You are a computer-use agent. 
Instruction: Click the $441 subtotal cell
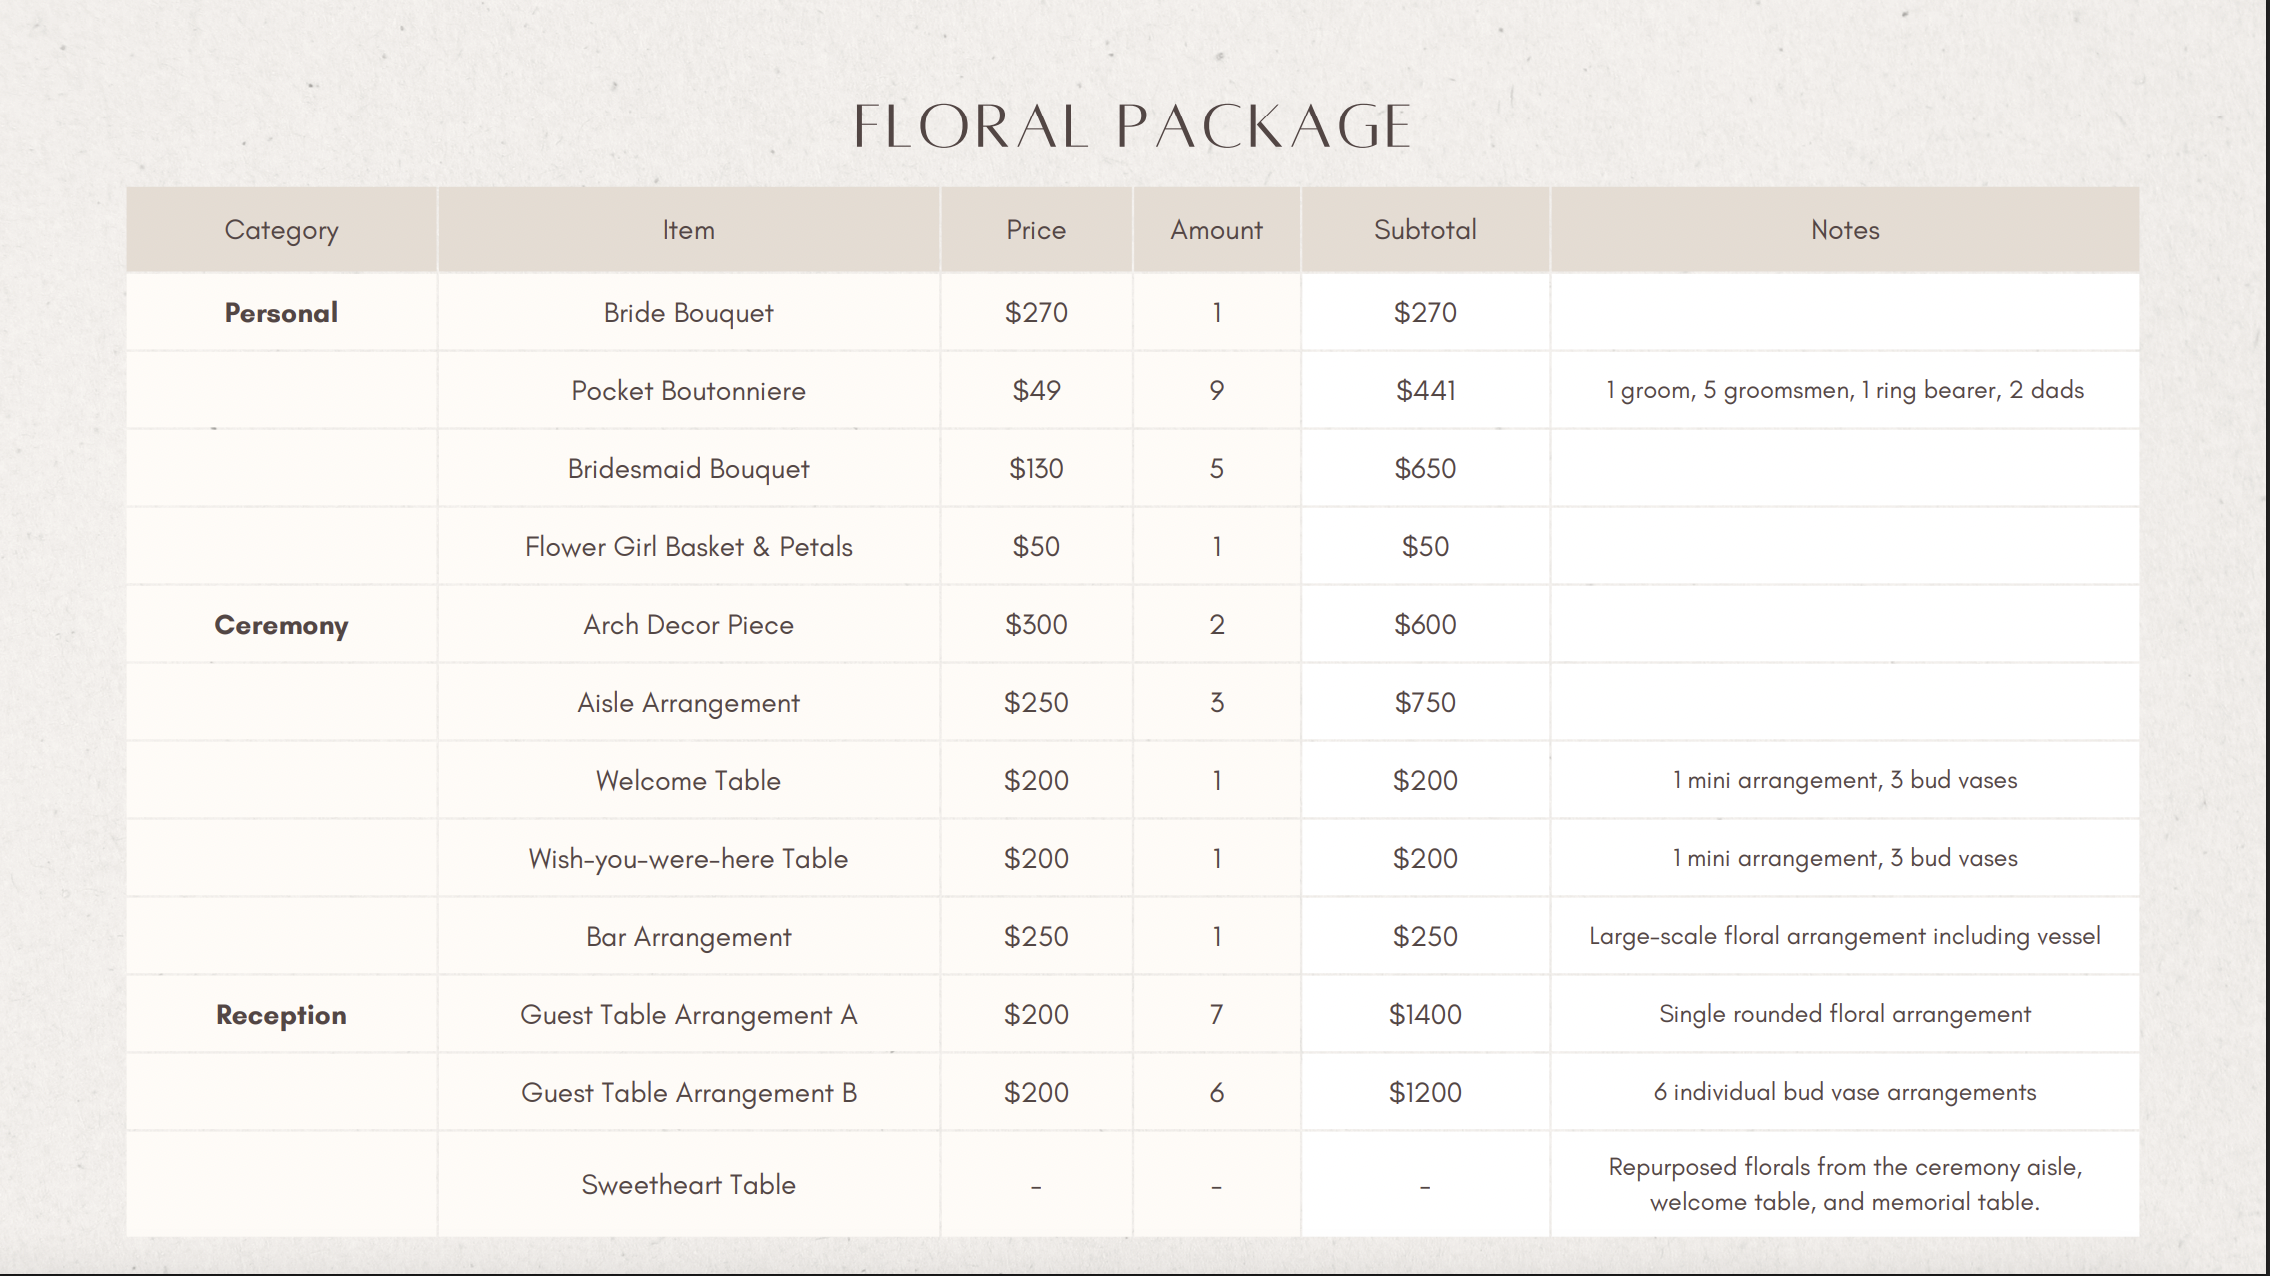coord(1425,391)
